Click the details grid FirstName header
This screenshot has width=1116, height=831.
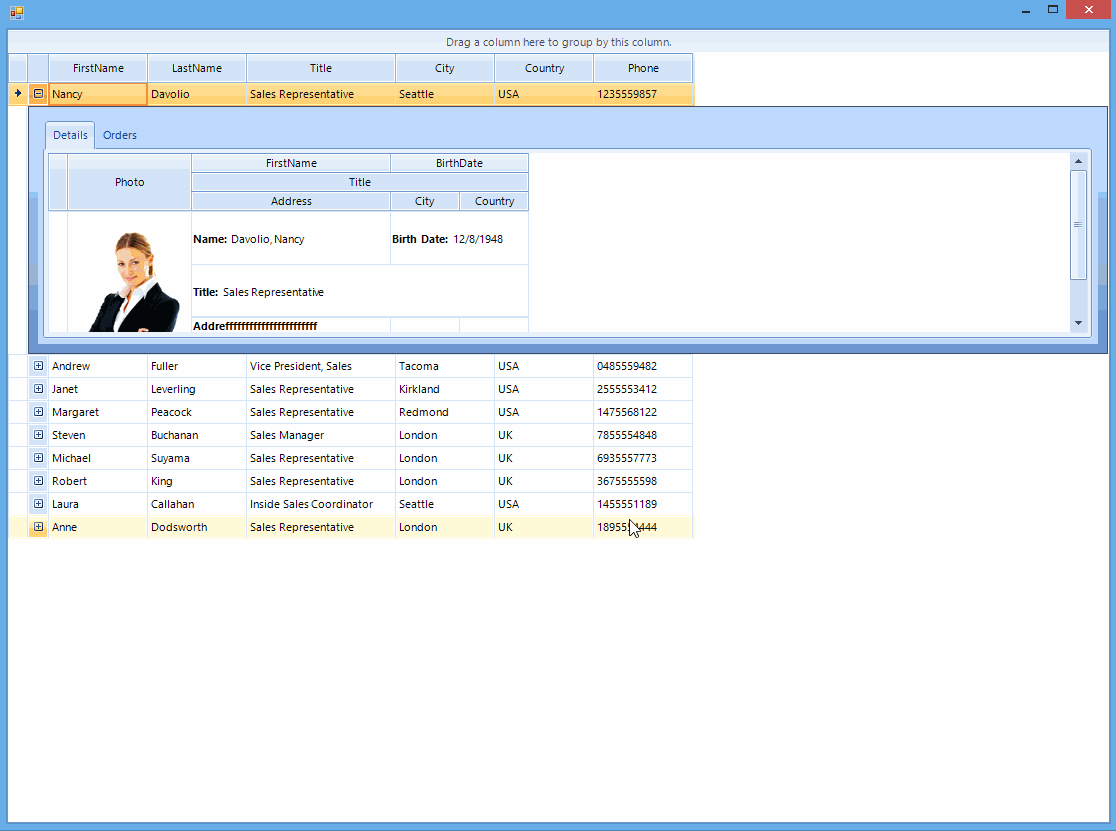click(x=291, y=163)
